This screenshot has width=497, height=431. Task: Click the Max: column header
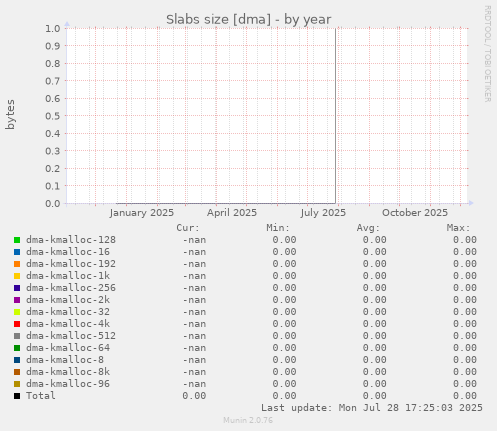point(458,228)
